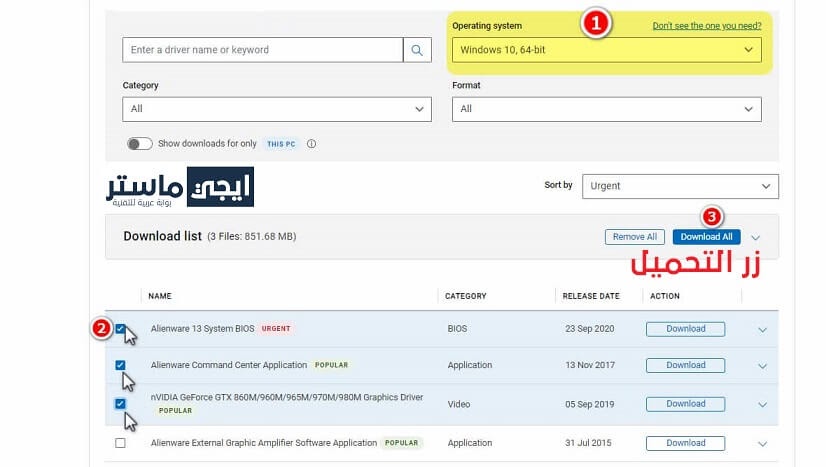
Task: Open the Operating system dropdown
Action: pos(606,50)
